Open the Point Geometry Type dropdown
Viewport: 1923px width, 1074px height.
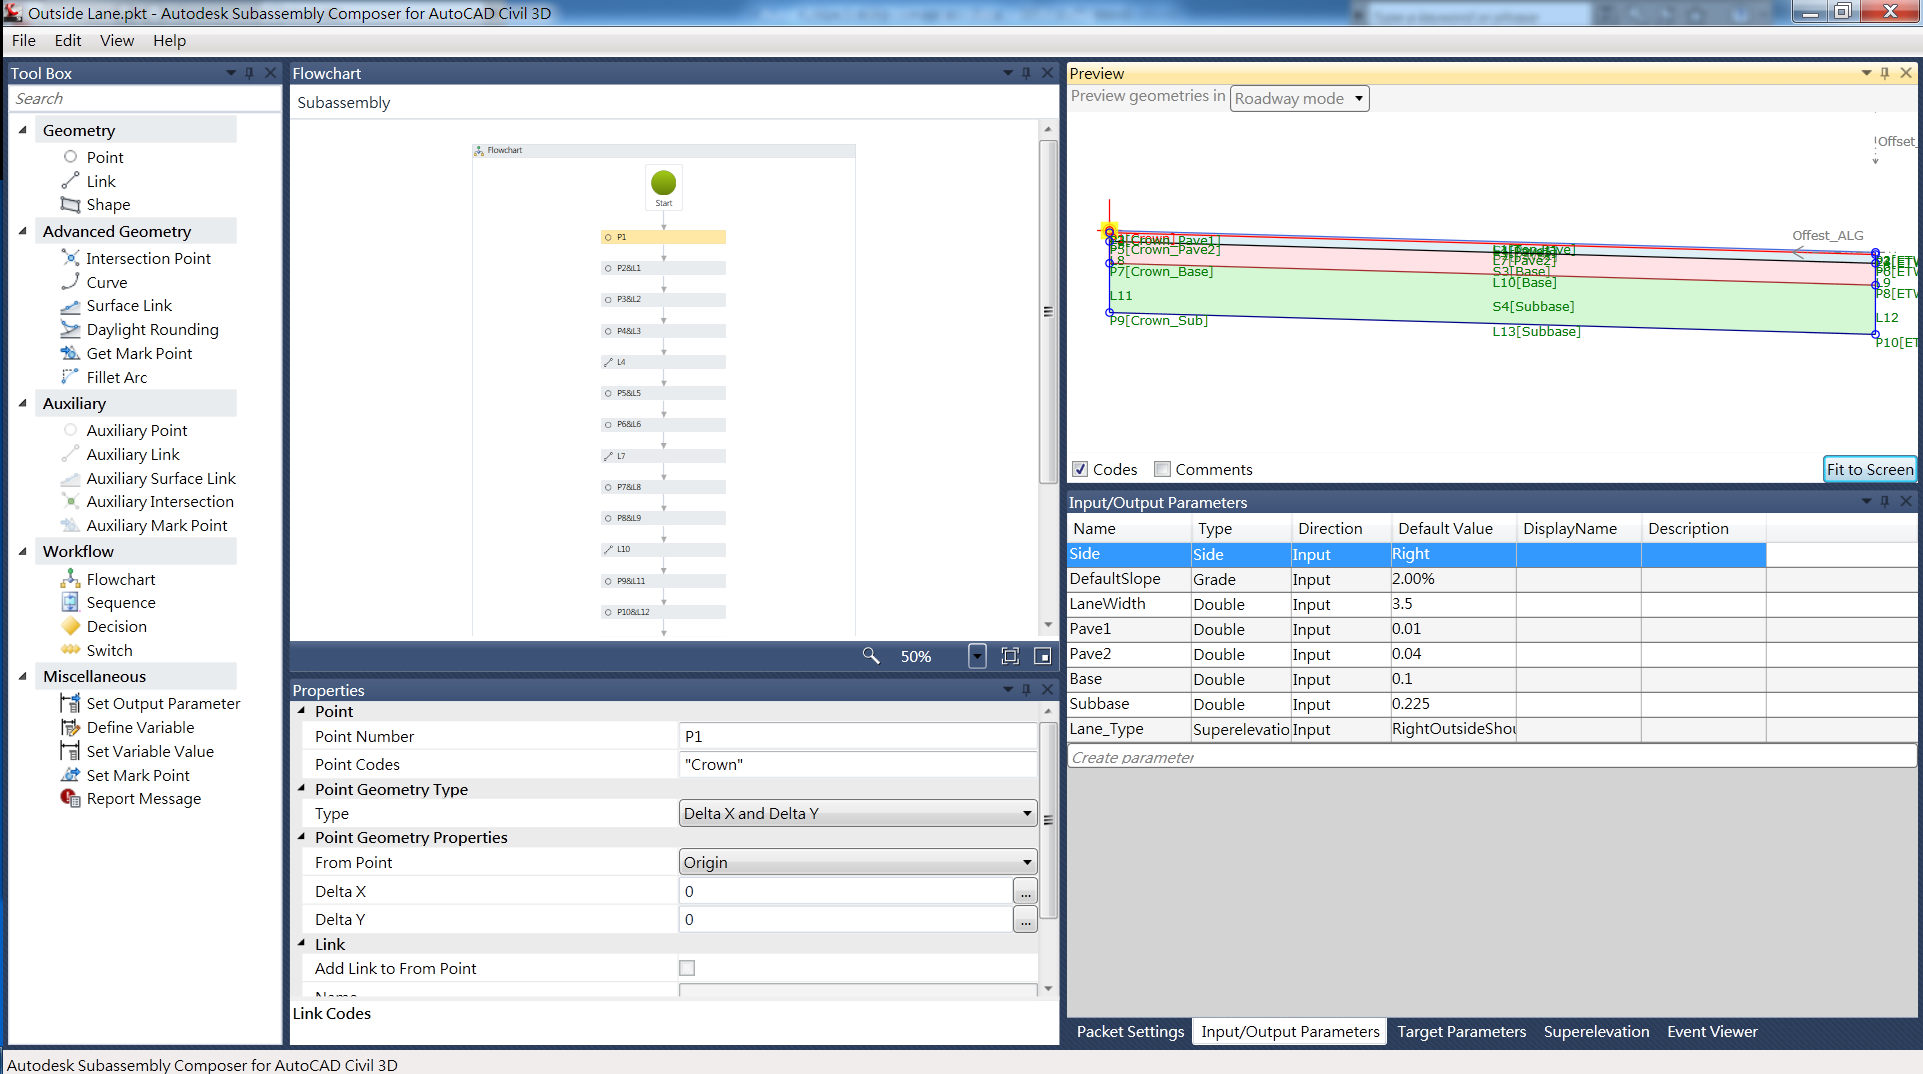coord(857,813)
